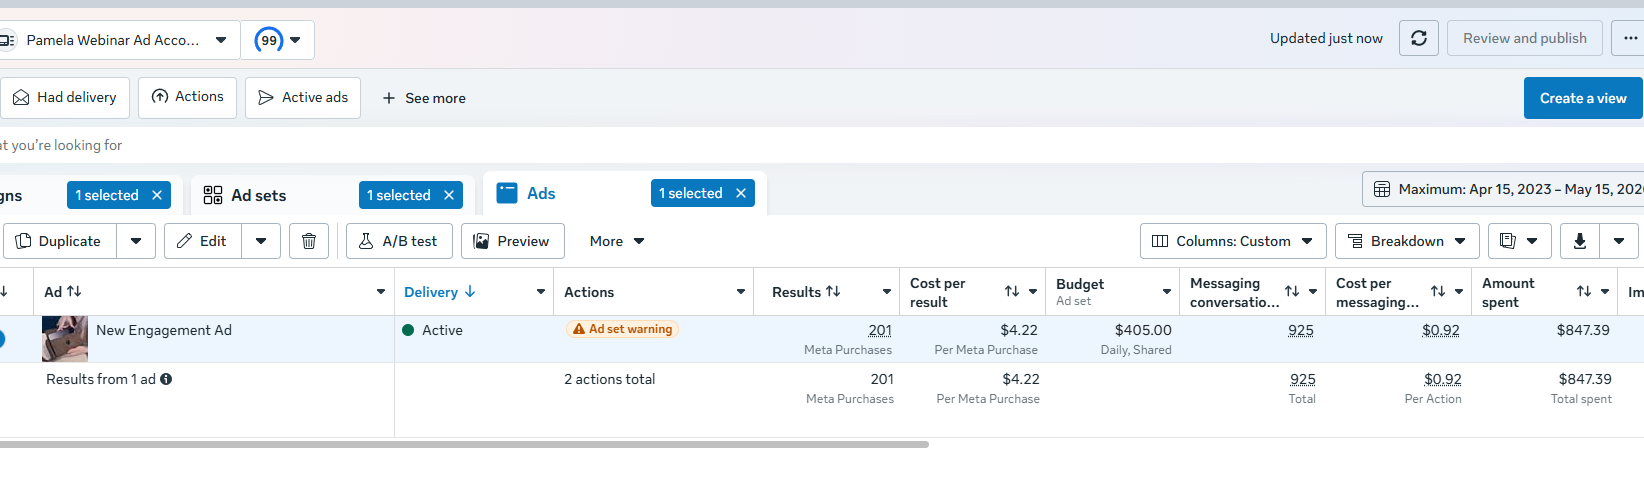1644x489 pixels.
Task: Click the Duplicate button
Action: (x=60, y=241)
